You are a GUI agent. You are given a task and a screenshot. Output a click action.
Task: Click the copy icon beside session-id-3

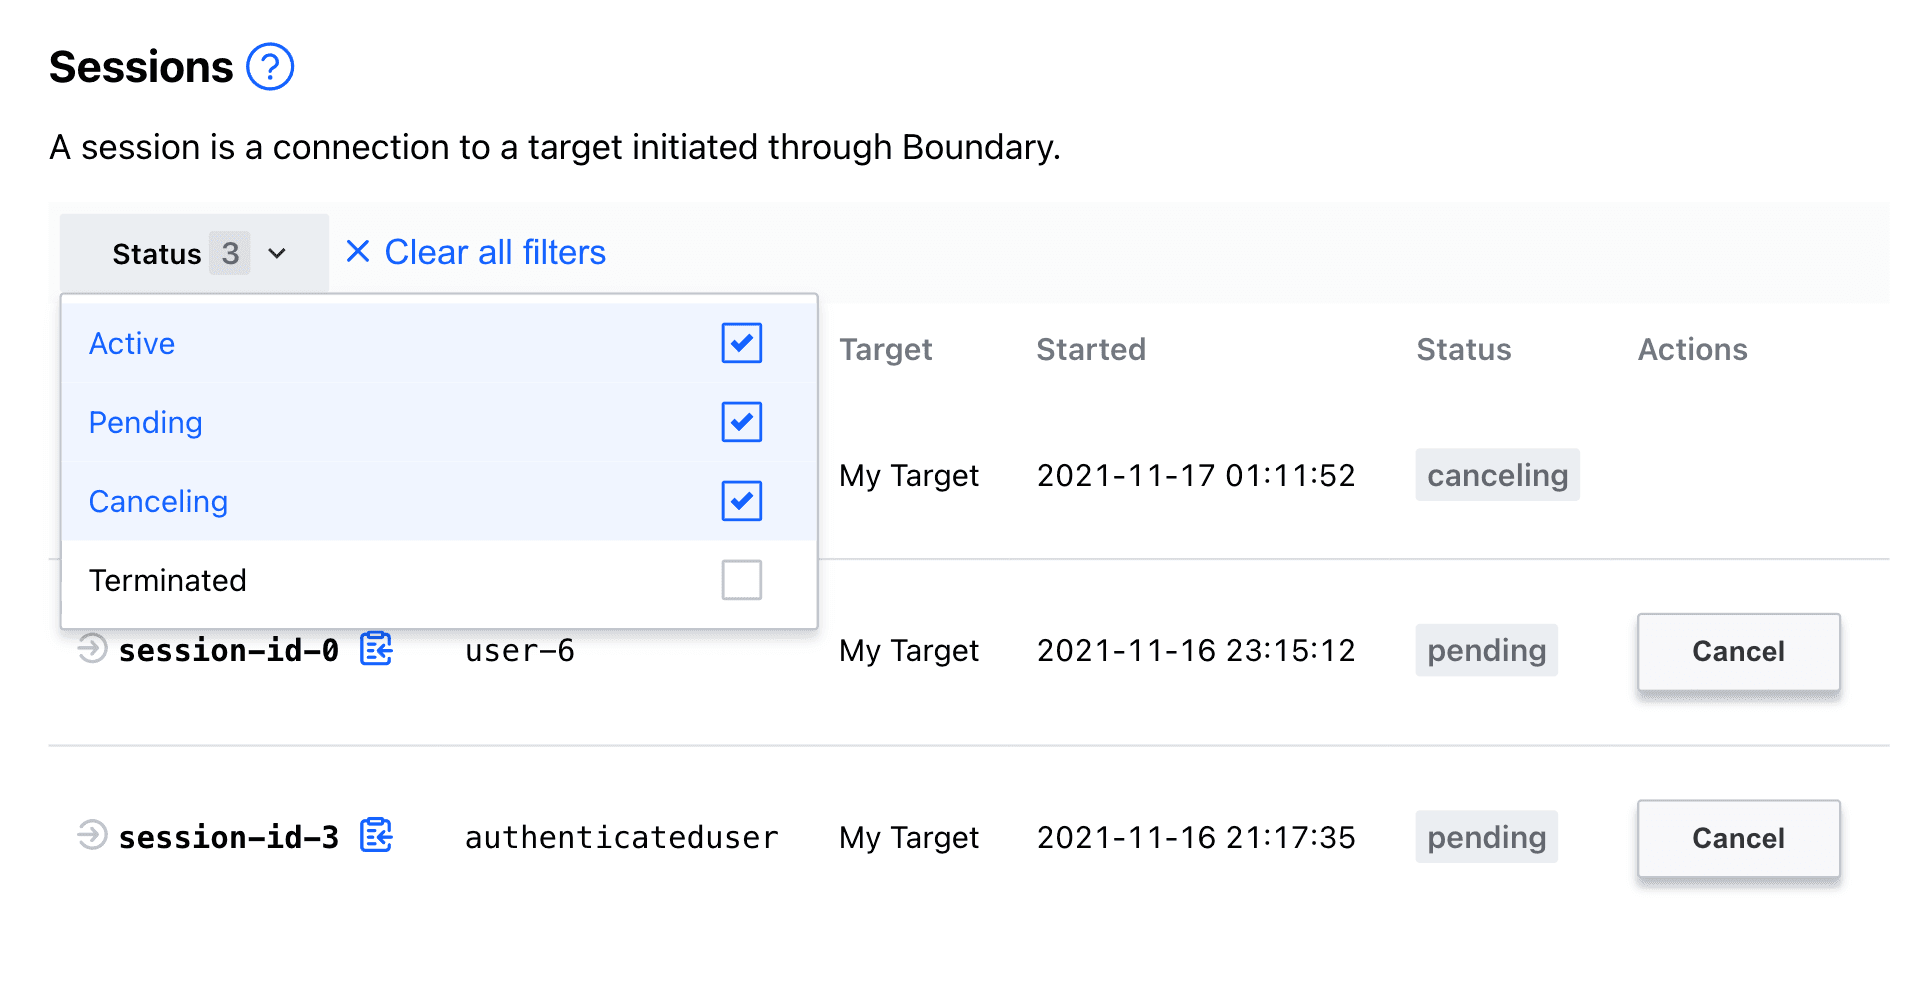pyautogui.click(x=376, y=836)
